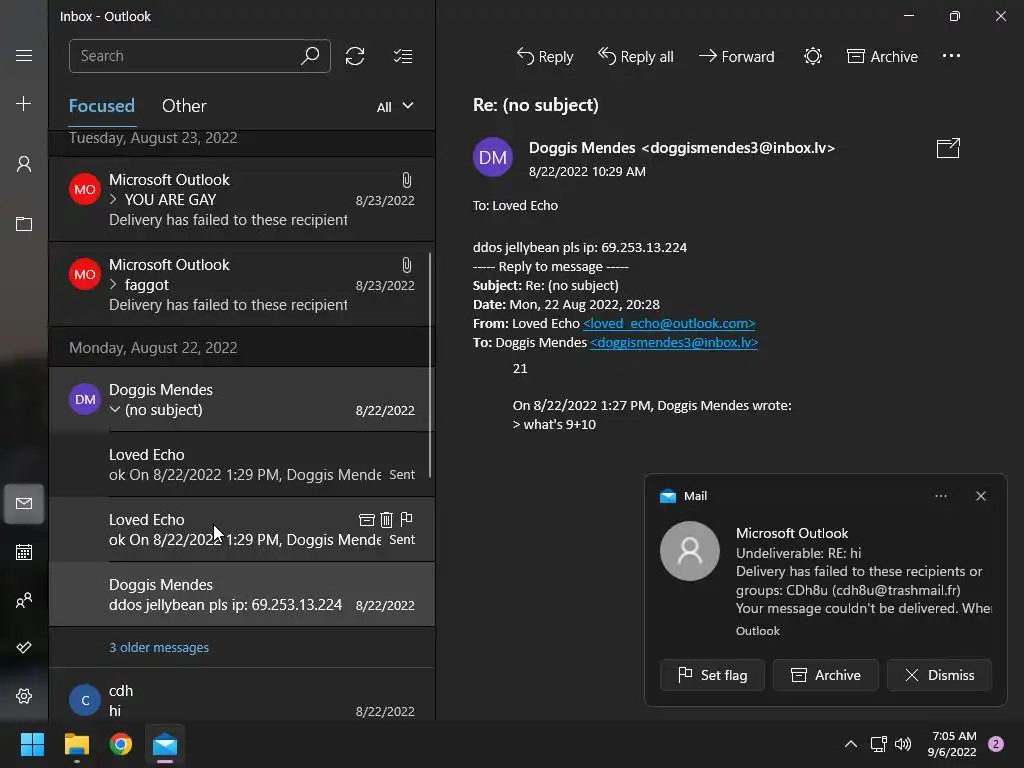Screen dimensions: 1024x768
Task: Archive the open message from toolbar
Action: (x=882, y=57)
